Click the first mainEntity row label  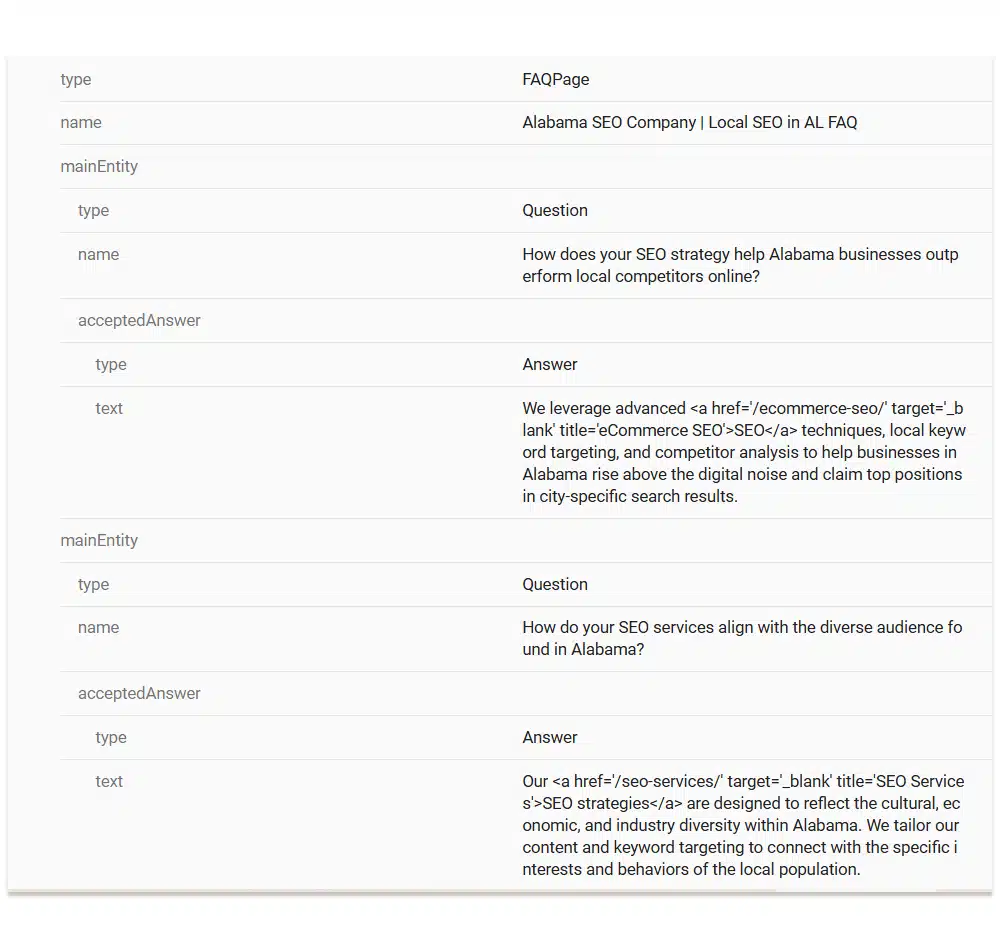(x=99, y=167)
